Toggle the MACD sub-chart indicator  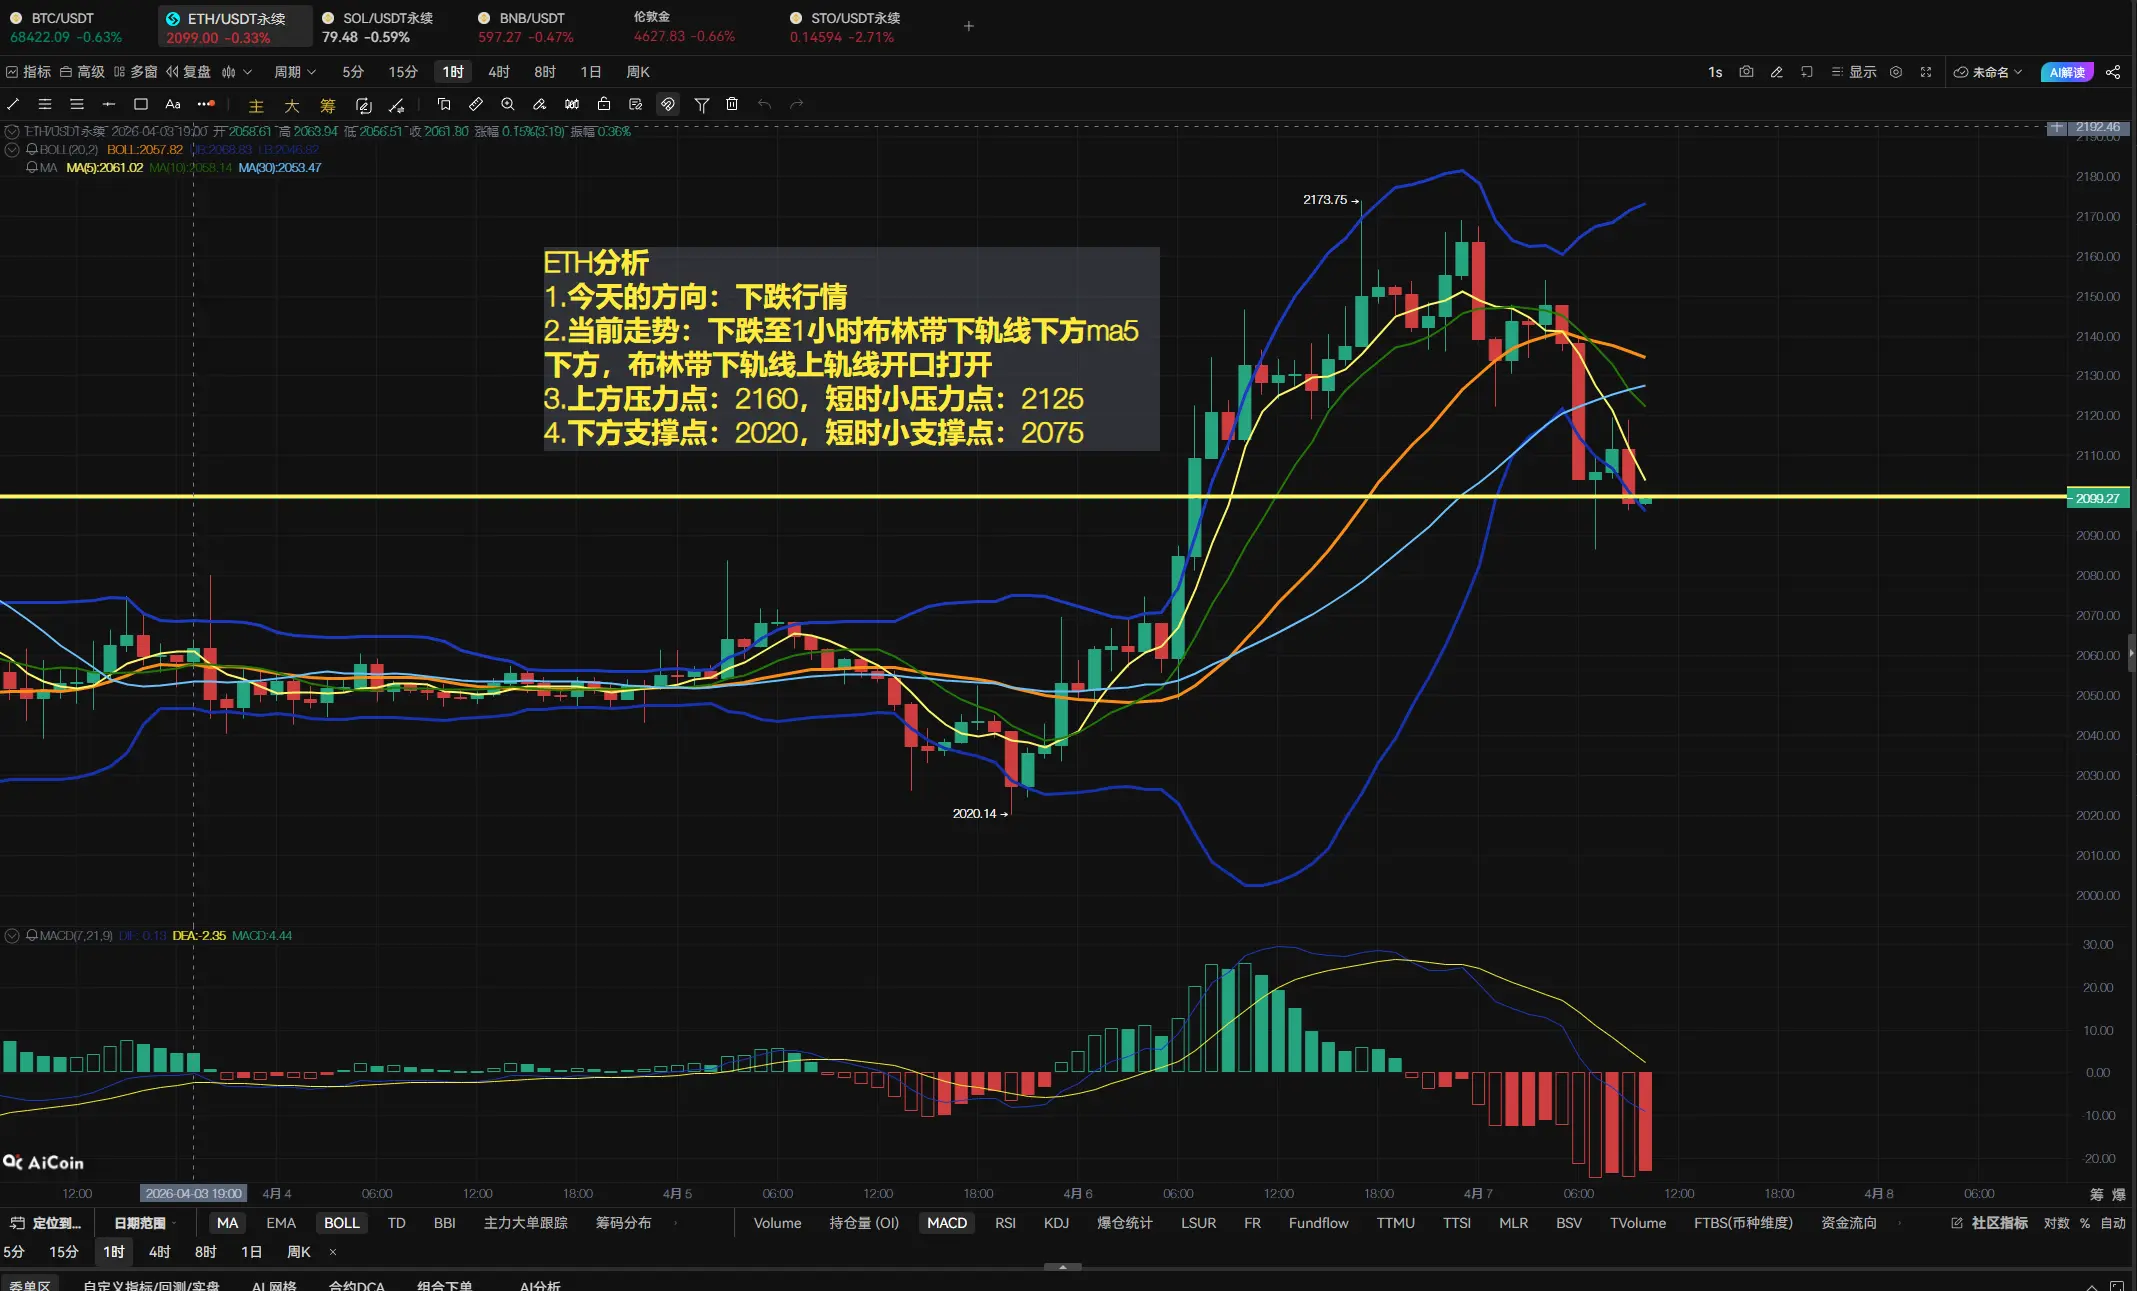click(946, 1223)
